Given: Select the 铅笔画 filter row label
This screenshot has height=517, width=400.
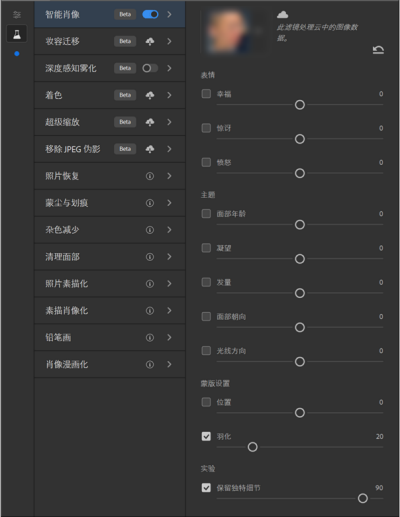Looking at the screenshot, I should click(58, 338).
